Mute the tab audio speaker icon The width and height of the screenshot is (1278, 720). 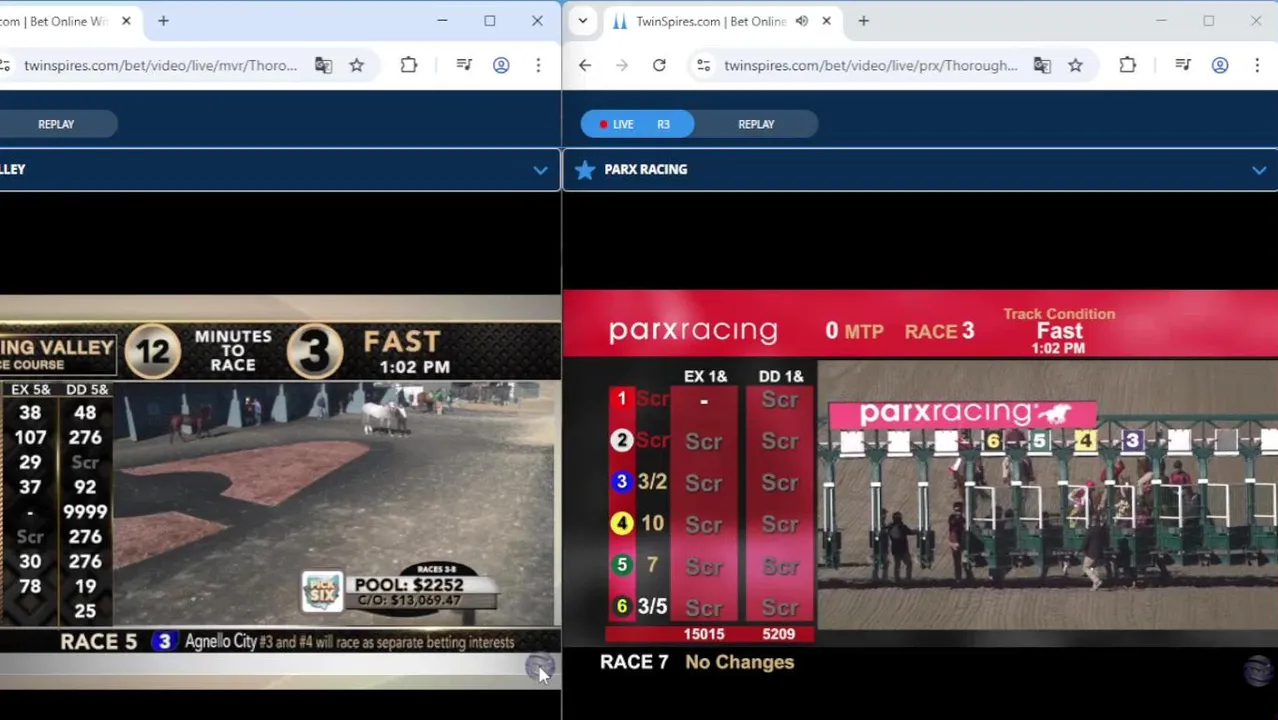tap(802, 21)
